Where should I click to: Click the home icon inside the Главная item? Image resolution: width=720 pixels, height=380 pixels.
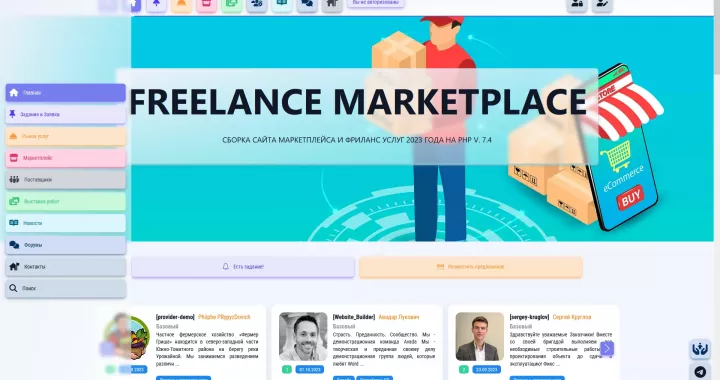click(14, 93)
